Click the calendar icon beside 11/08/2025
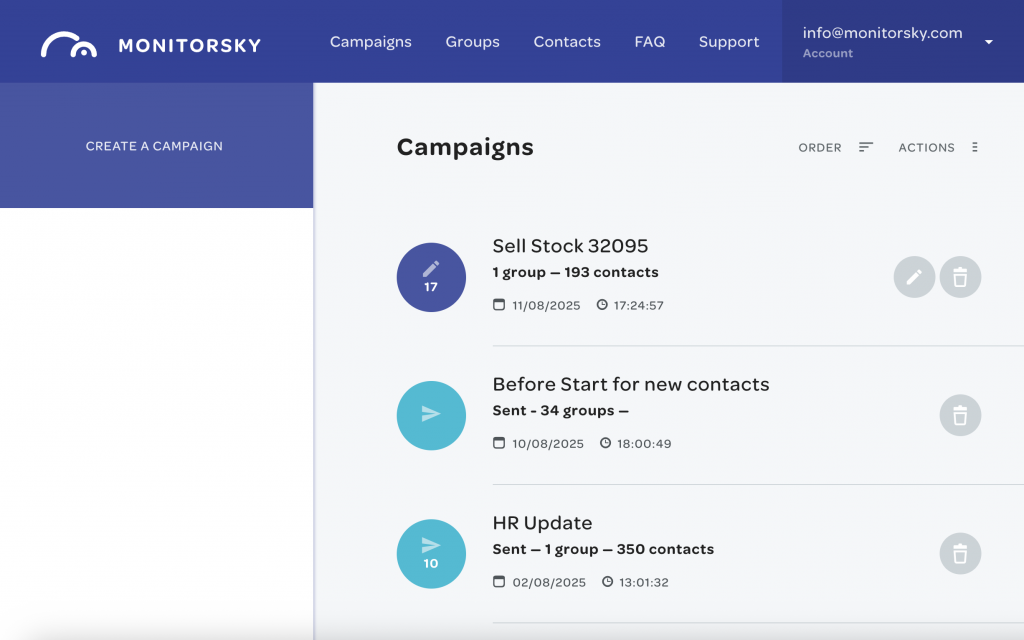This screenshot has width=1024, height=640. [x=499, y=304]
